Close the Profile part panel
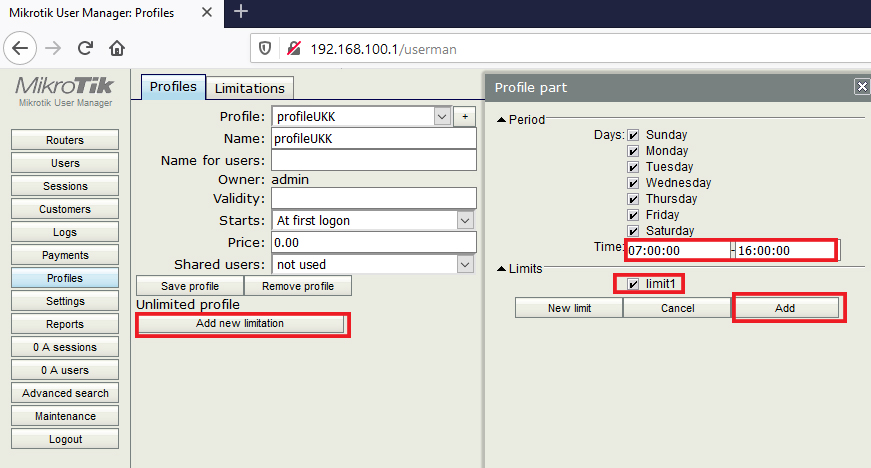 point(862,87)
